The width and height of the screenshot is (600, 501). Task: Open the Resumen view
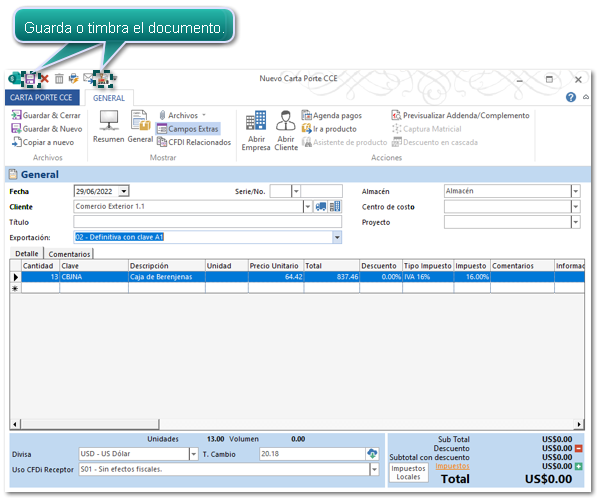pyautogui.click(x=108, y=125)
